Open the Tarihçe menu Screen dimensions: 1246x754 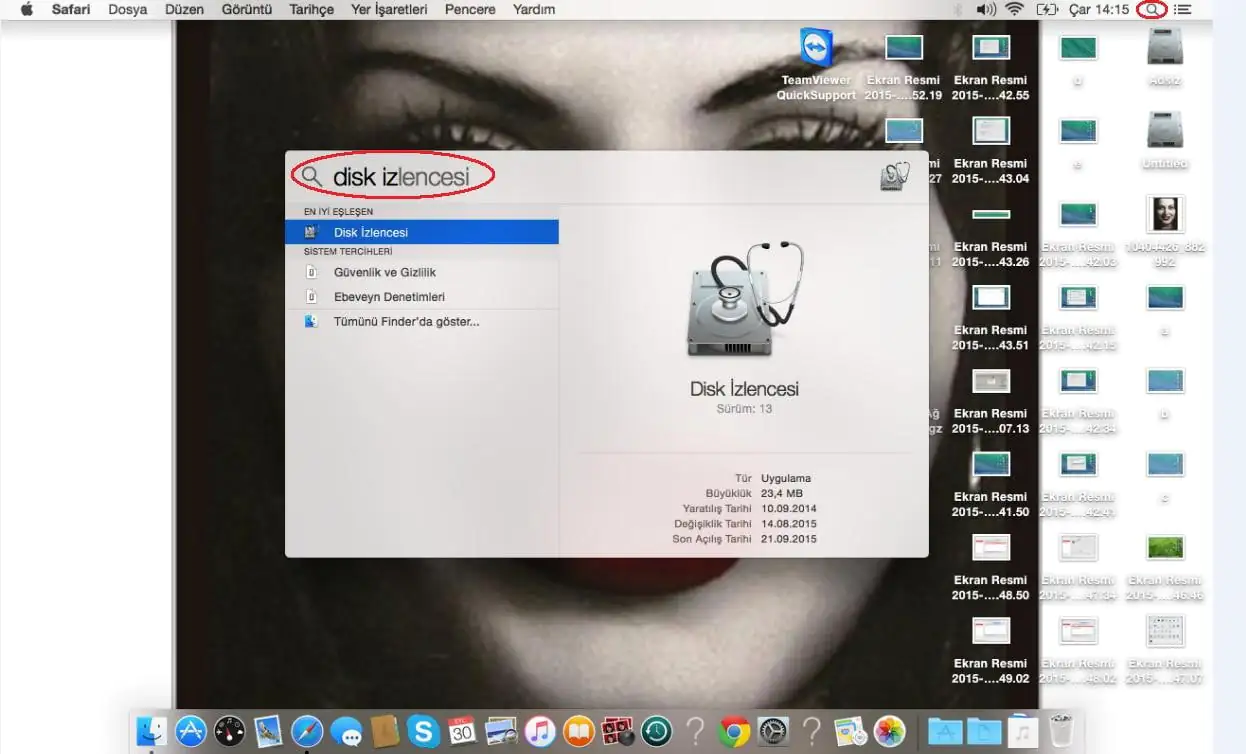pyautogui.click(x=311, y=9)
